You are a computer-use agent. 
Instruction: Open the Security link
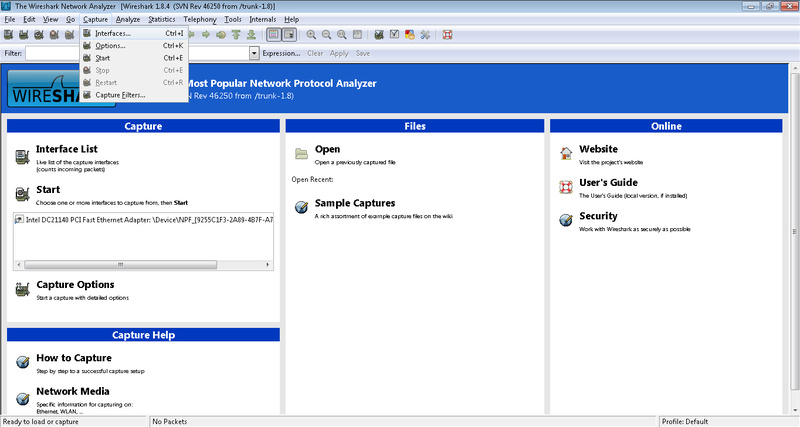(x=598, y=216)
